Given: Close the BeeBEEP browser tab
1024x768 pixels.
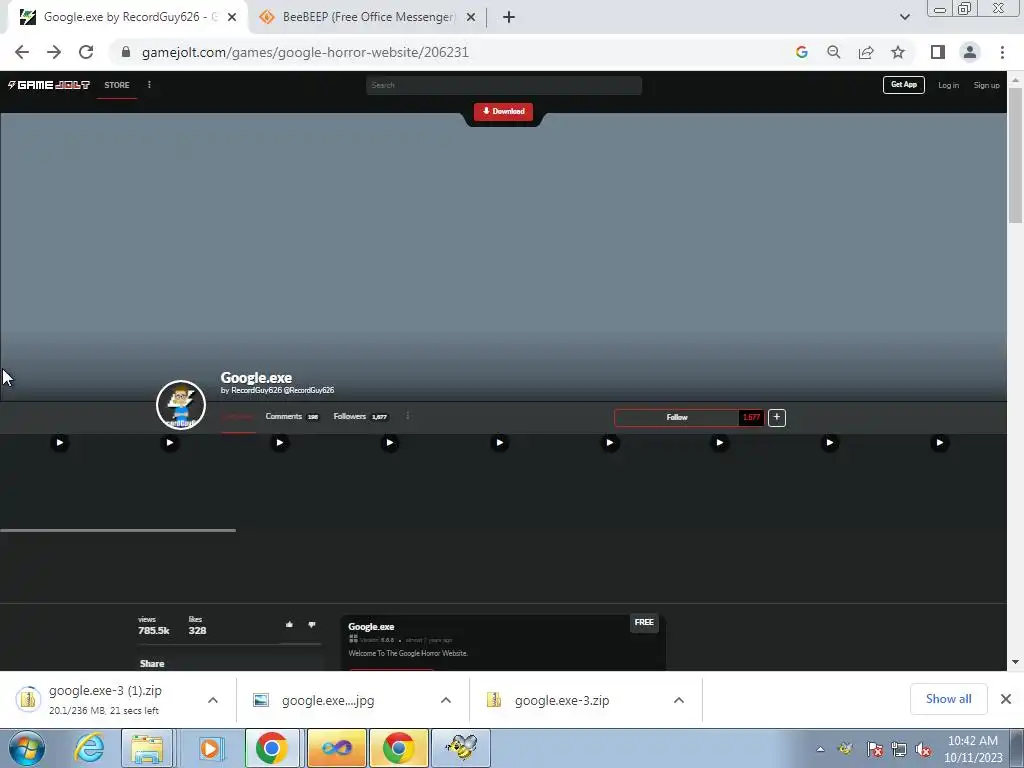Looking at the screenshot, I should point(471,17).
